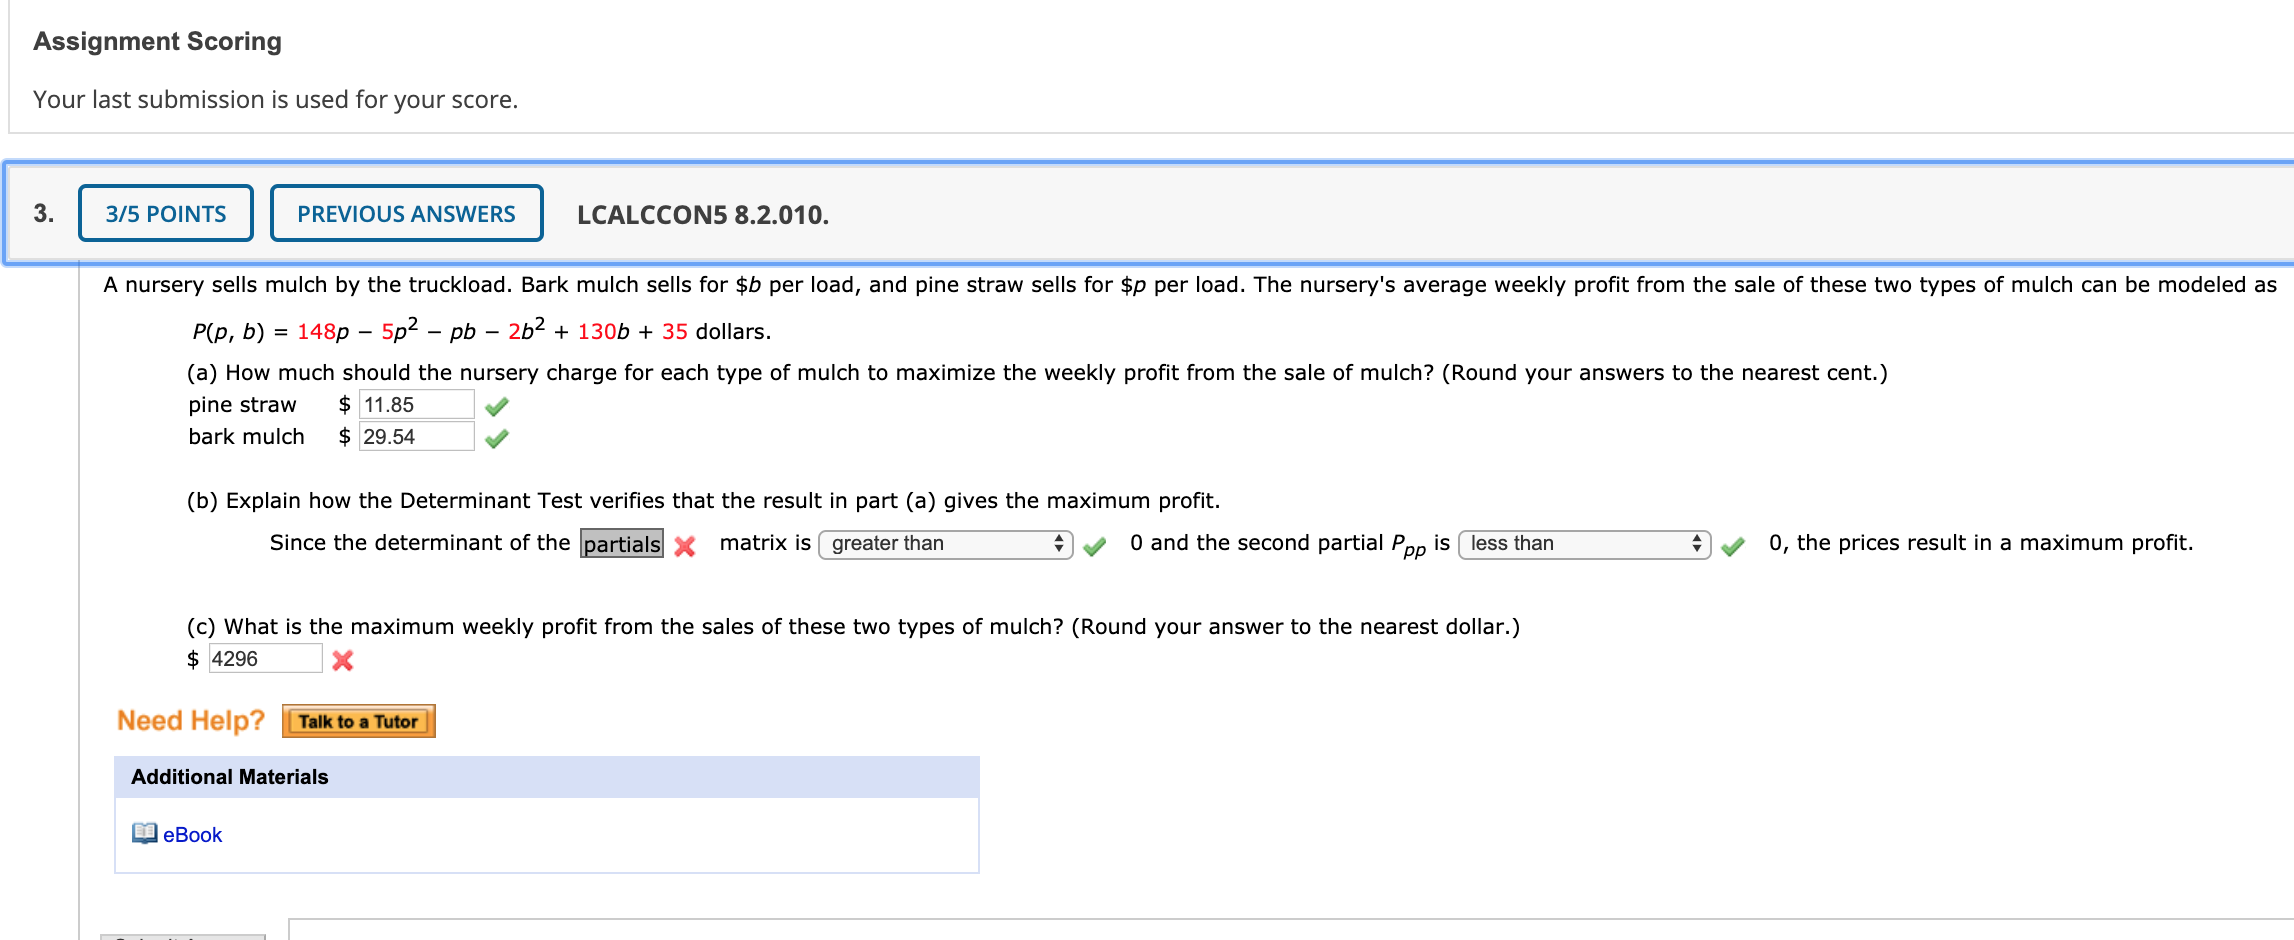2294x940 pixels.
Task: Click the PREVIOUS ANSWERS button
Action: [x=406, y=213]
